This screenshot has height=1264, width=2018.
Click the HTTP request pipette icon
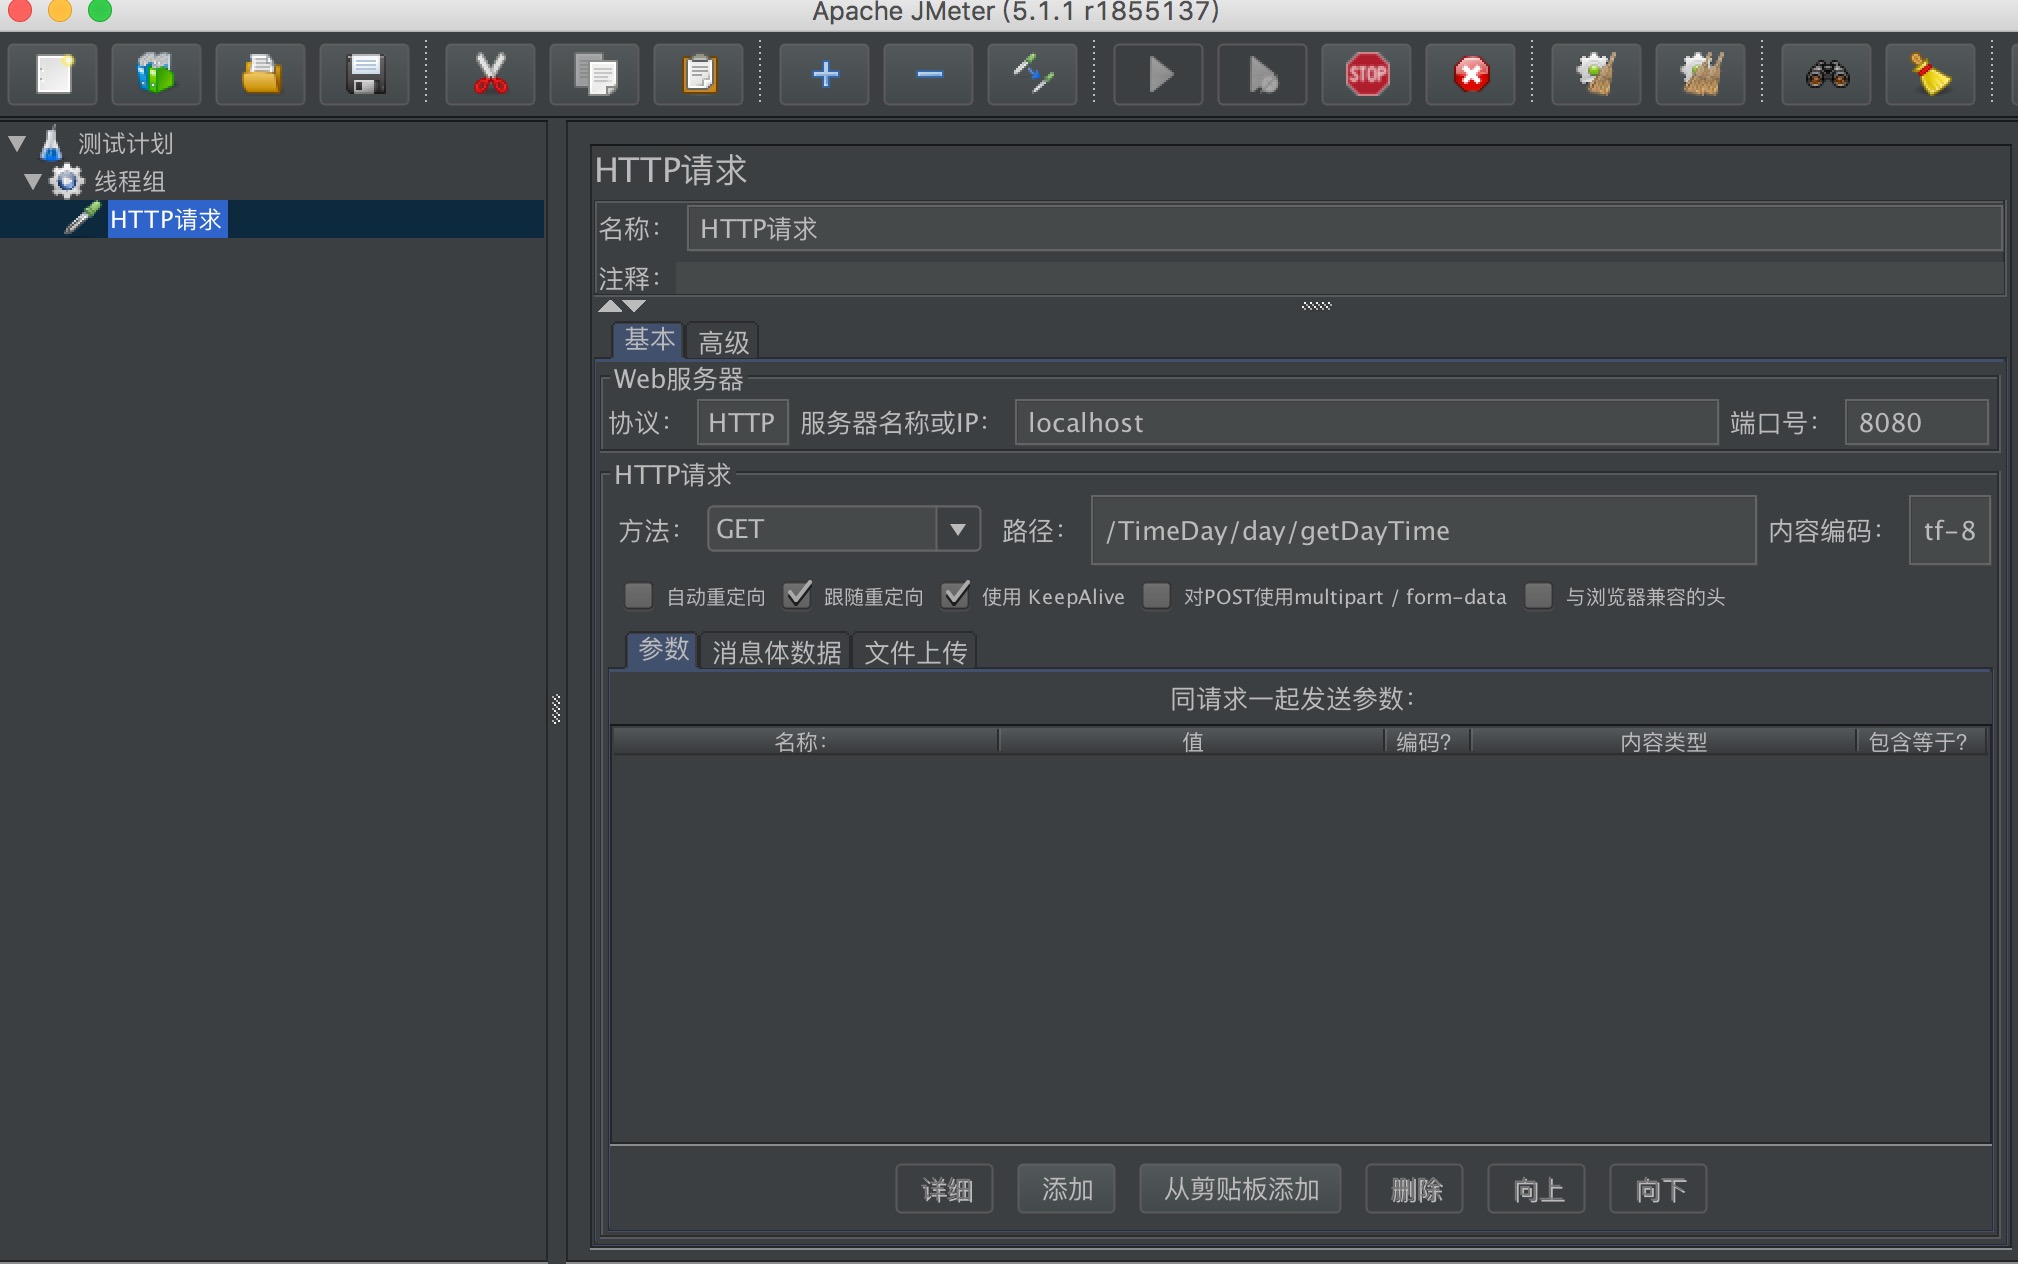pos(83,218)
